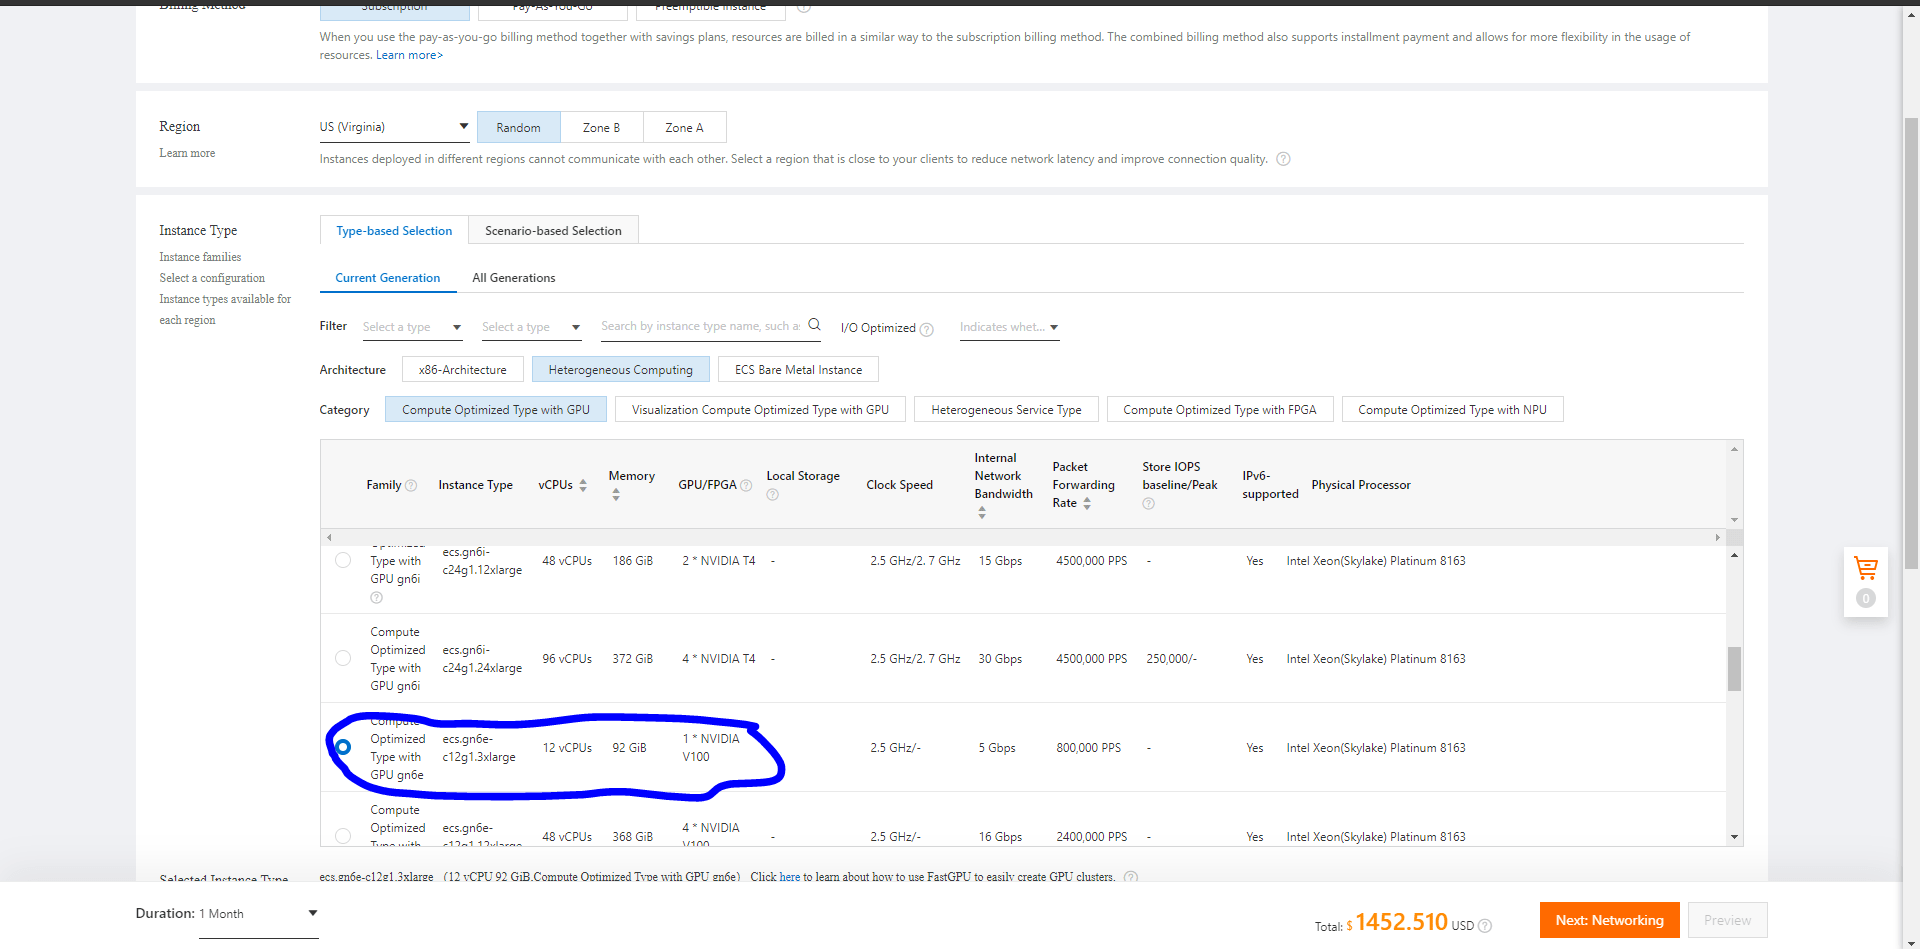Select the 48 vCPUs 368 GiB instance radio
This screenshot has height=949, width=1920.
[x=343, y=836]
